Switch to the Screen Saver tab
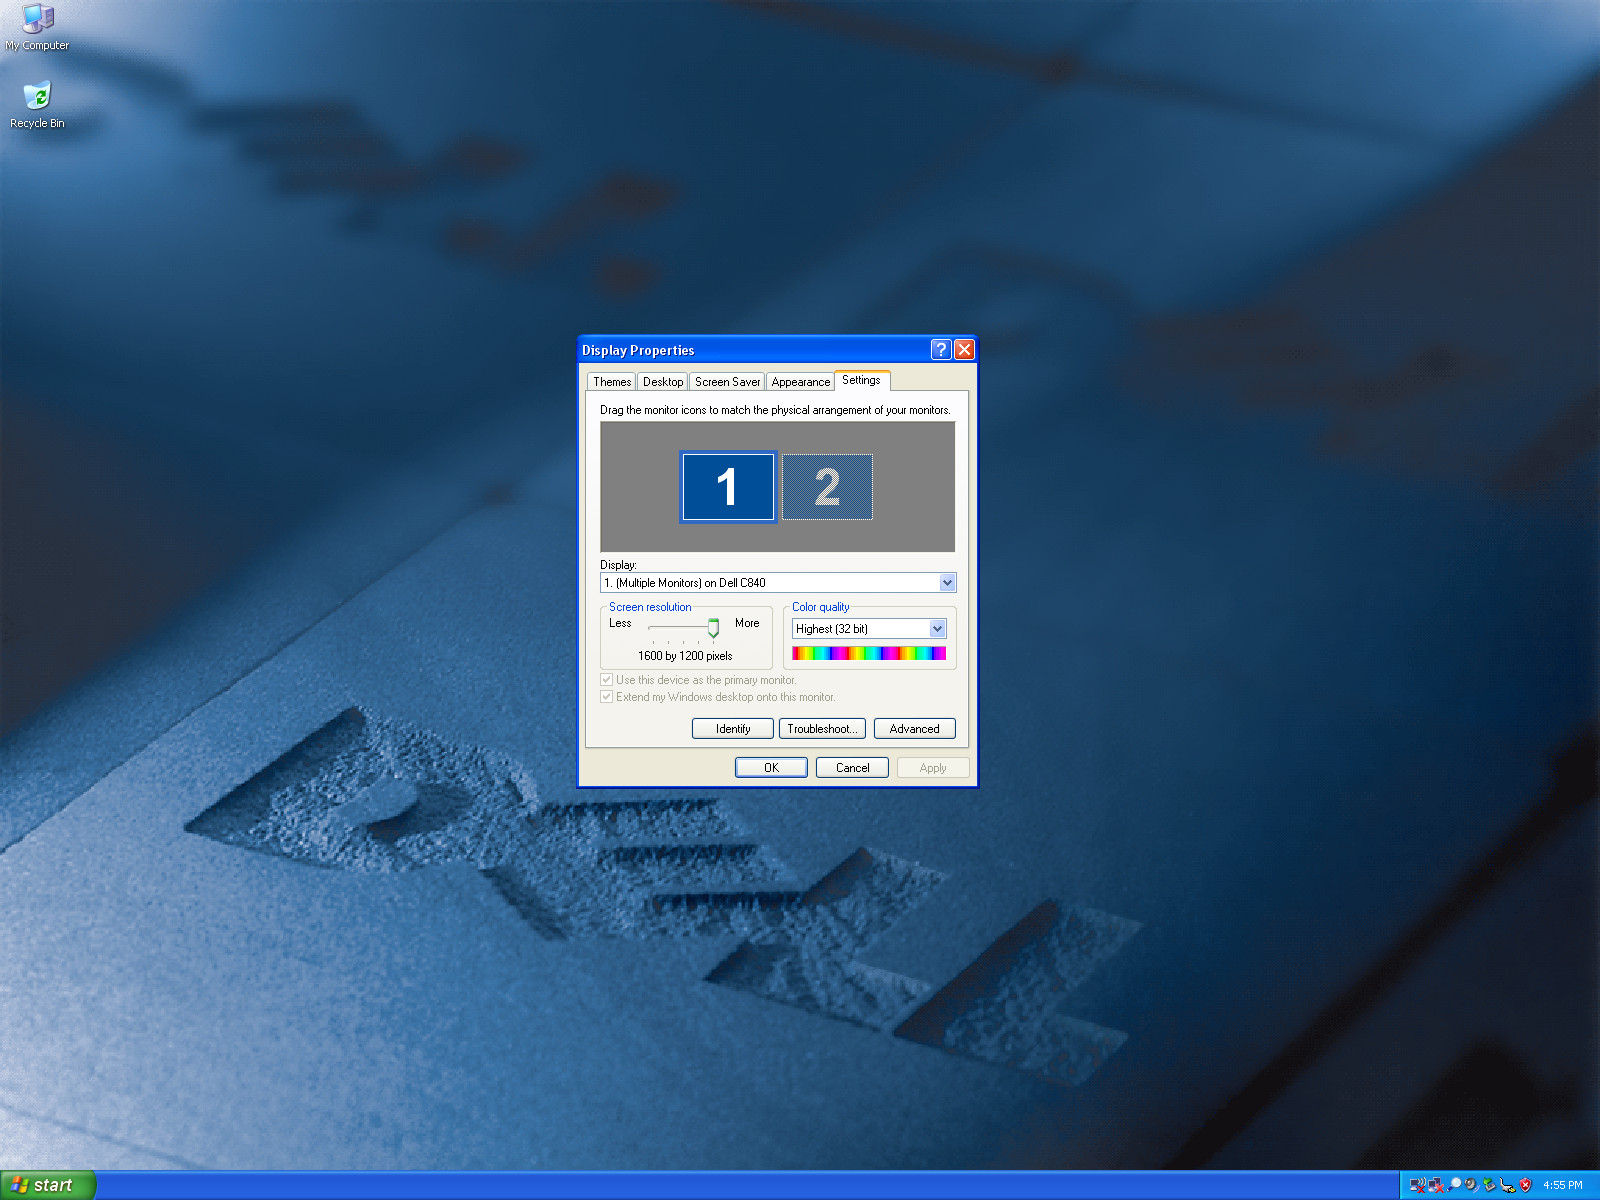1600x1200 pixels. point(727,382)
